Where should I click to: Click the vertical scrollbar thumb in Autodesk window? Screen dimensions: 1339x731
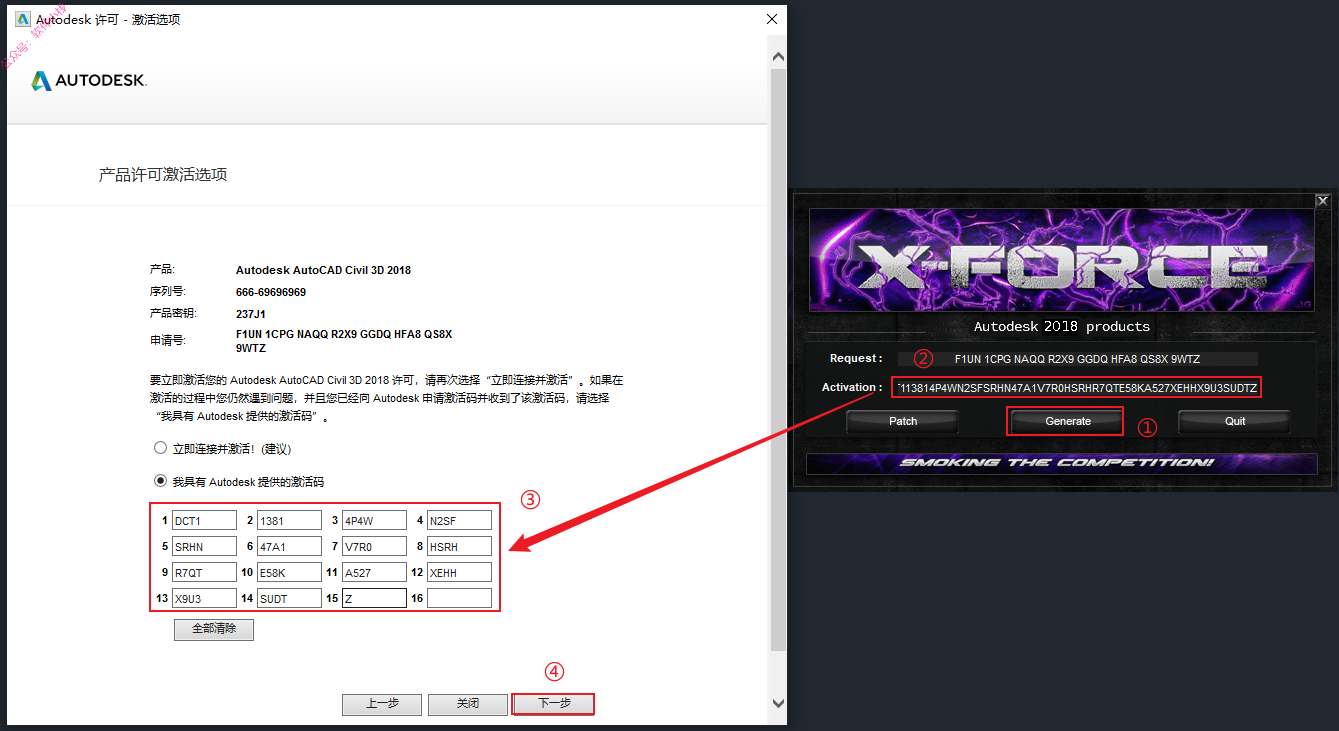pyautogui.click(x=779, y=360)
